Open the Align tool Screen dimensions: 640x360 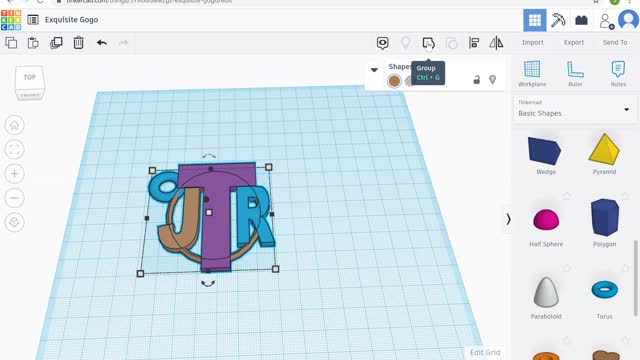tap(474, 43)
